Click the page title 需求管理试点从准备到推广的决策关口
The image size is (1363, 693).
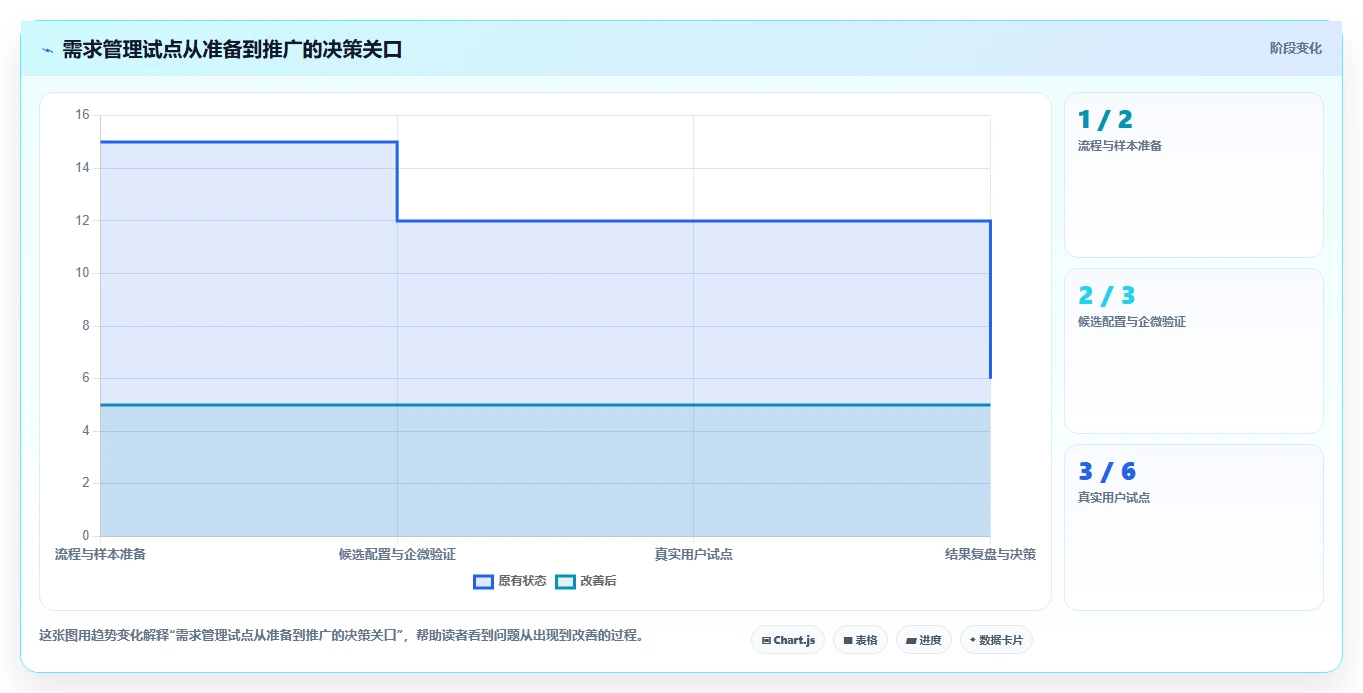point(232,49)
